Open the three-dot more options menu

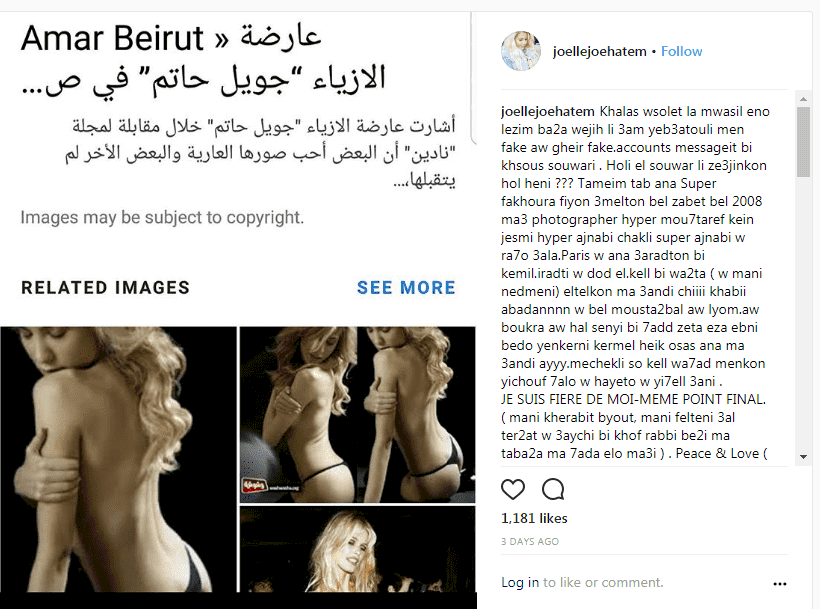(x=780, y=584)
